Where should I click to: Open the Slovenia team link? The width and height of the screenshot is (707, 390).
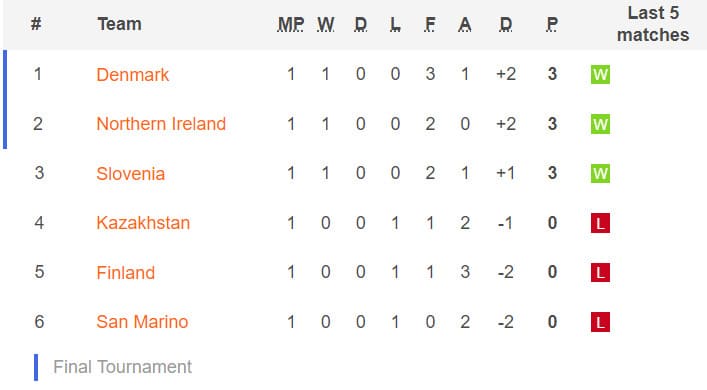130,174
